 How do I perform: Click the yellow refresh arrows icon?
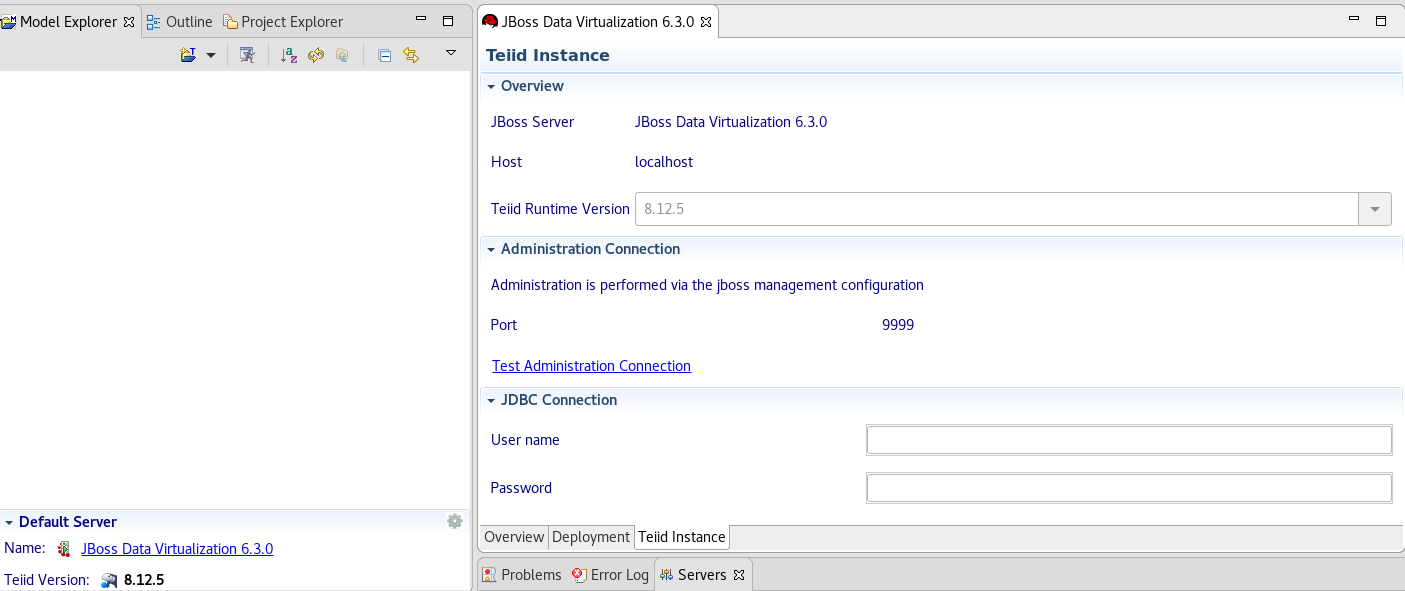(x=316, y=55)
